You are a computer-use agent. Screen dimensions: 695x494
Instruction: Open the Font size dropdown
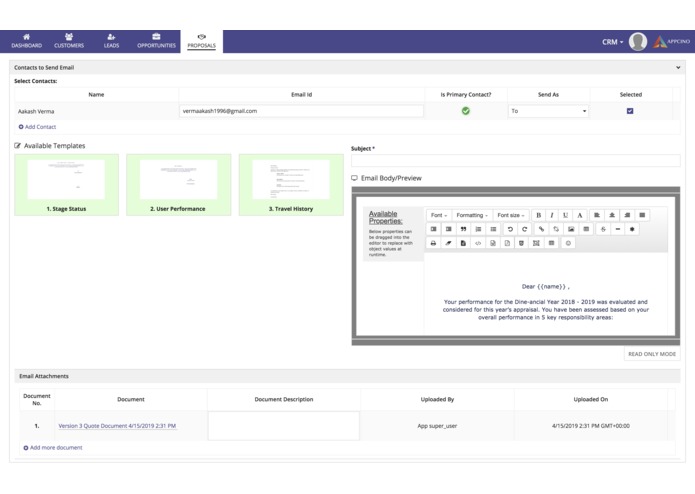(x=511, y=215)
